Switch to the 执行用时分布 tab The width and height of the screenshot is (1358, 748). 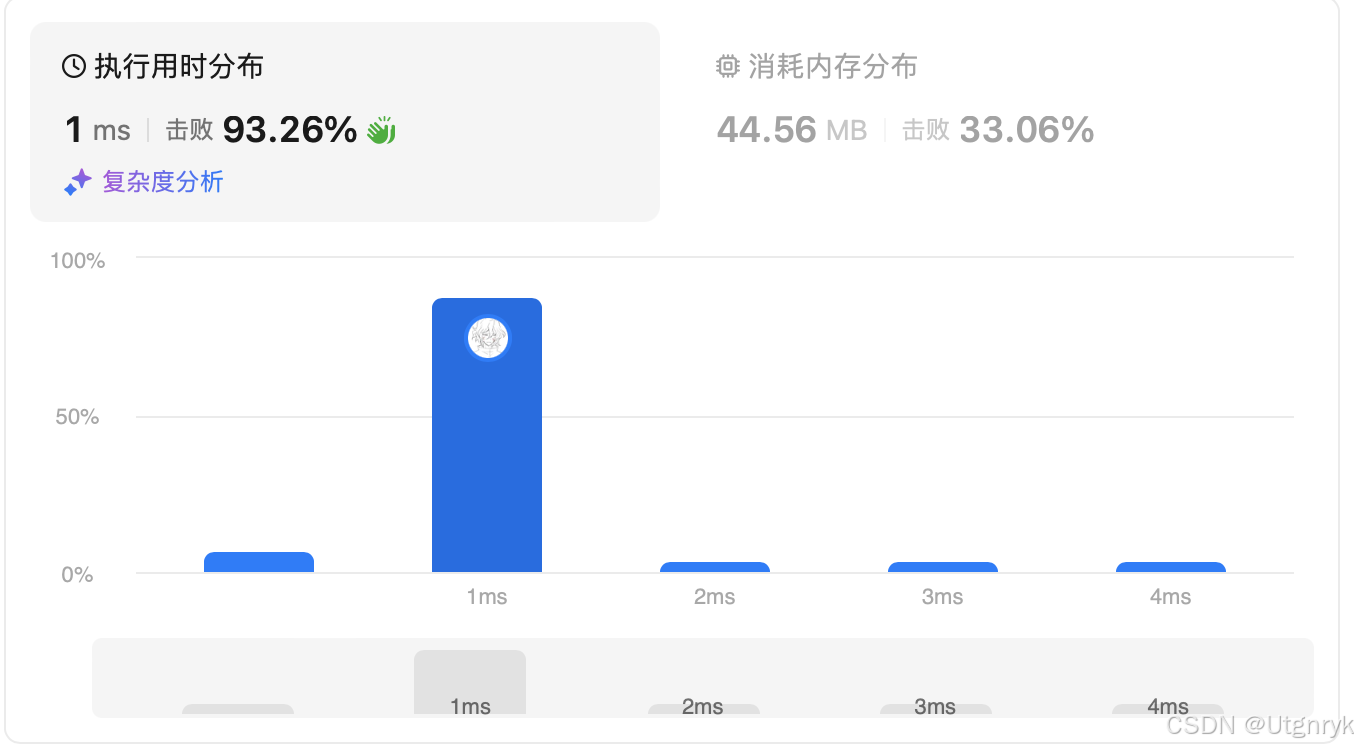345,122
